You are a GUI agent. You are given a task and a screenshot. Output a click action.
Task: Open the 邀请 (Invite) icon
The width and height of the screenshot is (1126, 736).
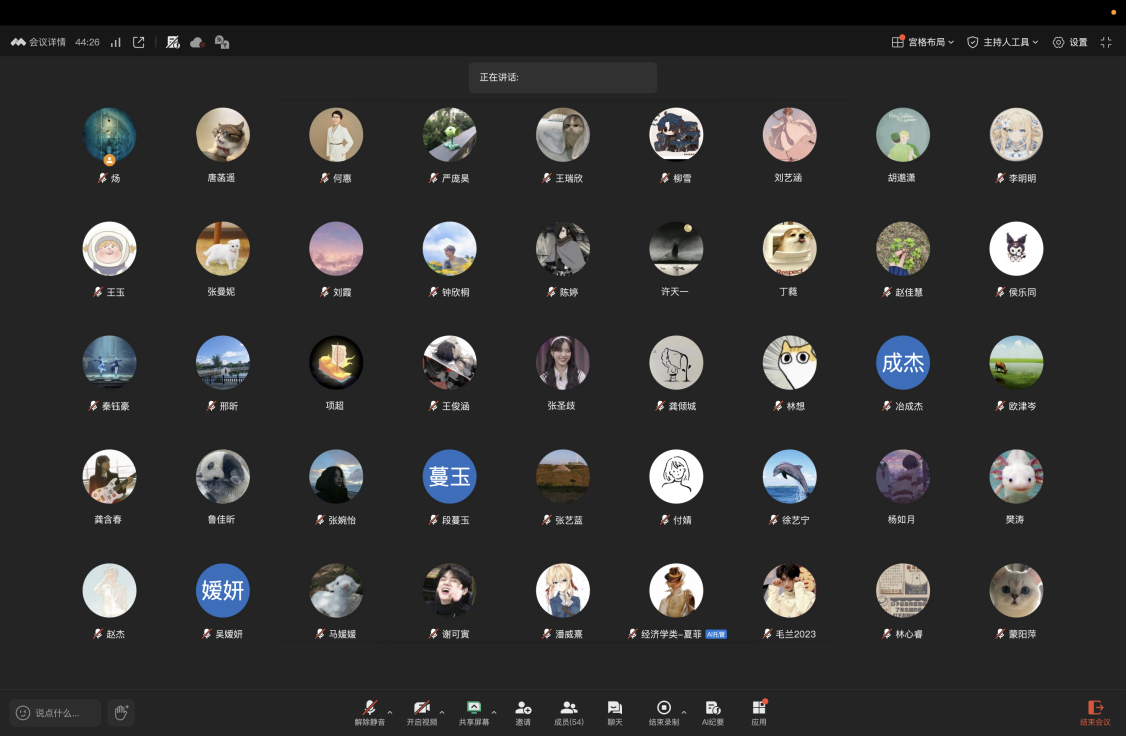pyautogui.click(x=522, y=712)
